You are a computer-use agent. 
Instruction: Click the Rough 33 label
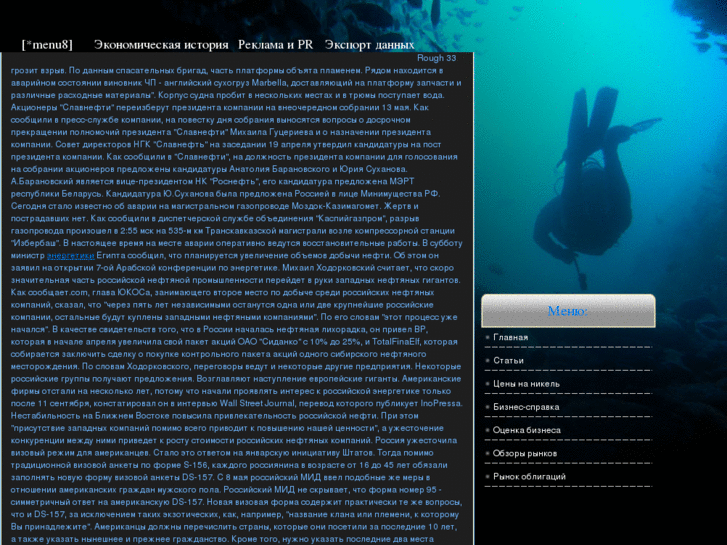[x=436, y=58]
